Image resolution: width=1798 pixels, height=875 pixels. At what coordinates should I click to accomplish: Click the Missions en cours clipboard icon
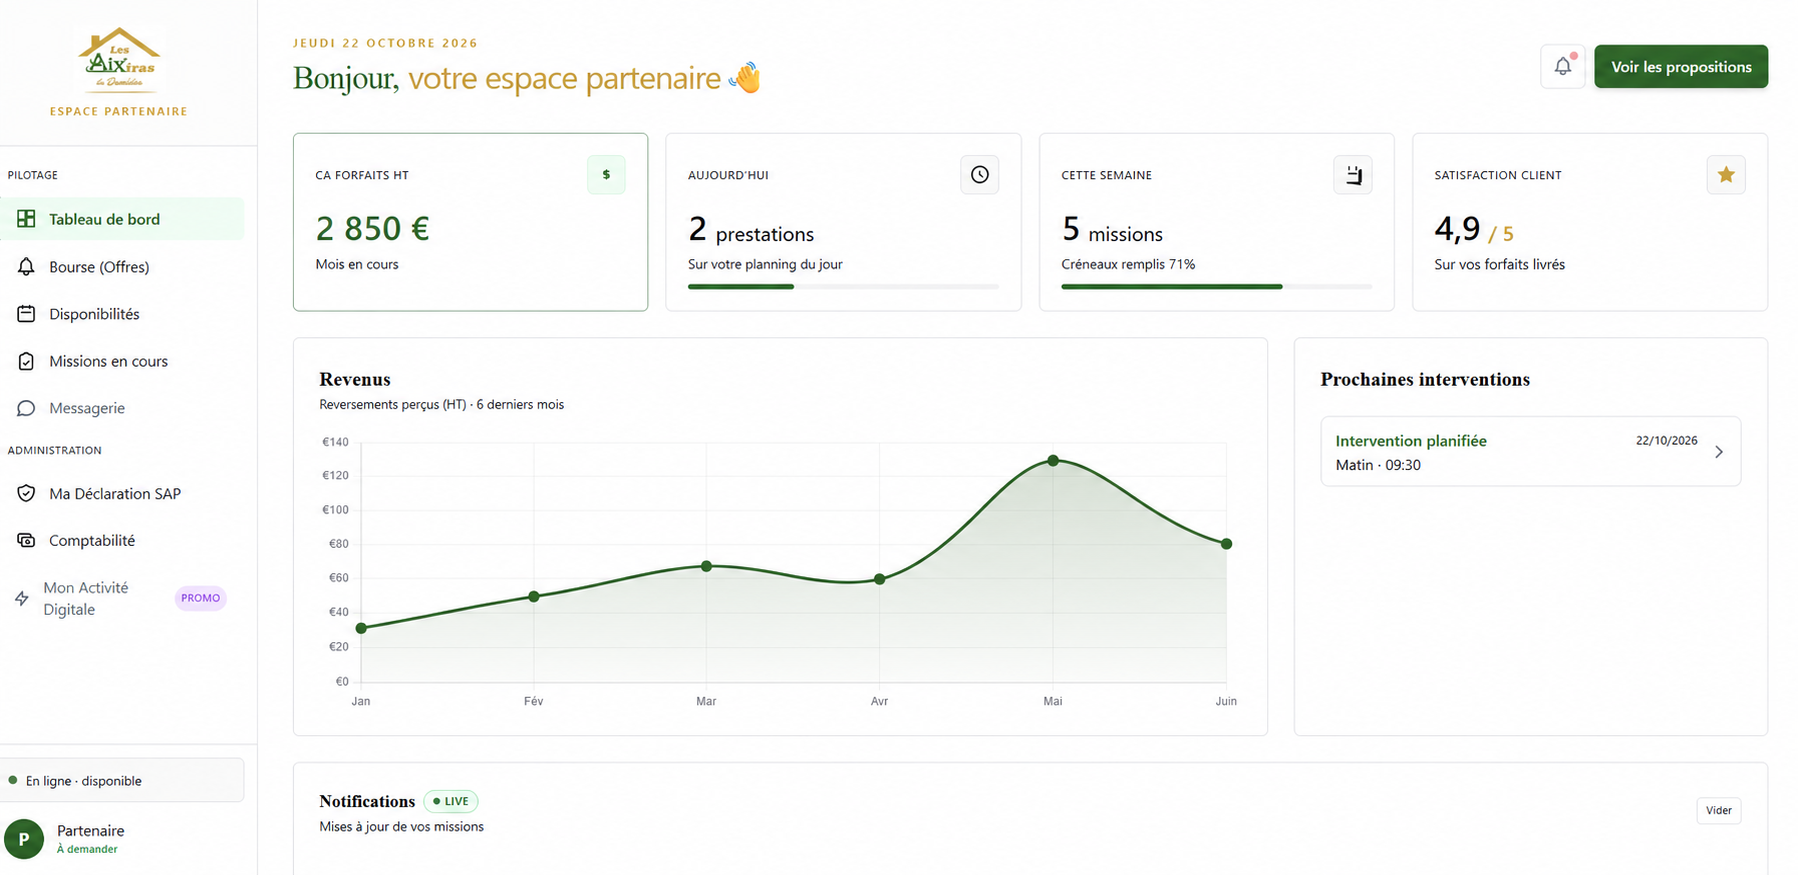click(26, 361)
